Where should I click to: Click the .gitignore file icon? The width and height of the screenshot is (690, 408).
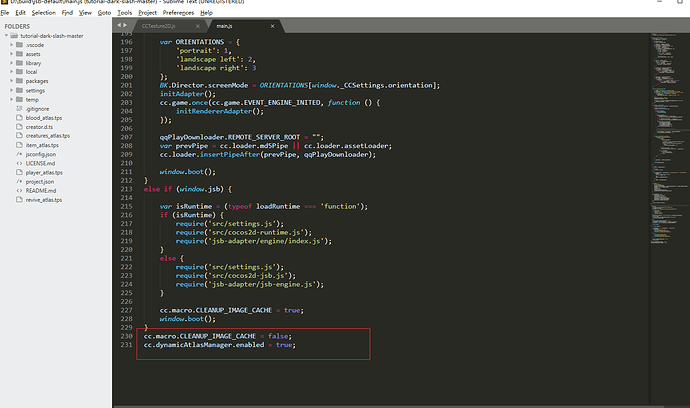point(19,109)
